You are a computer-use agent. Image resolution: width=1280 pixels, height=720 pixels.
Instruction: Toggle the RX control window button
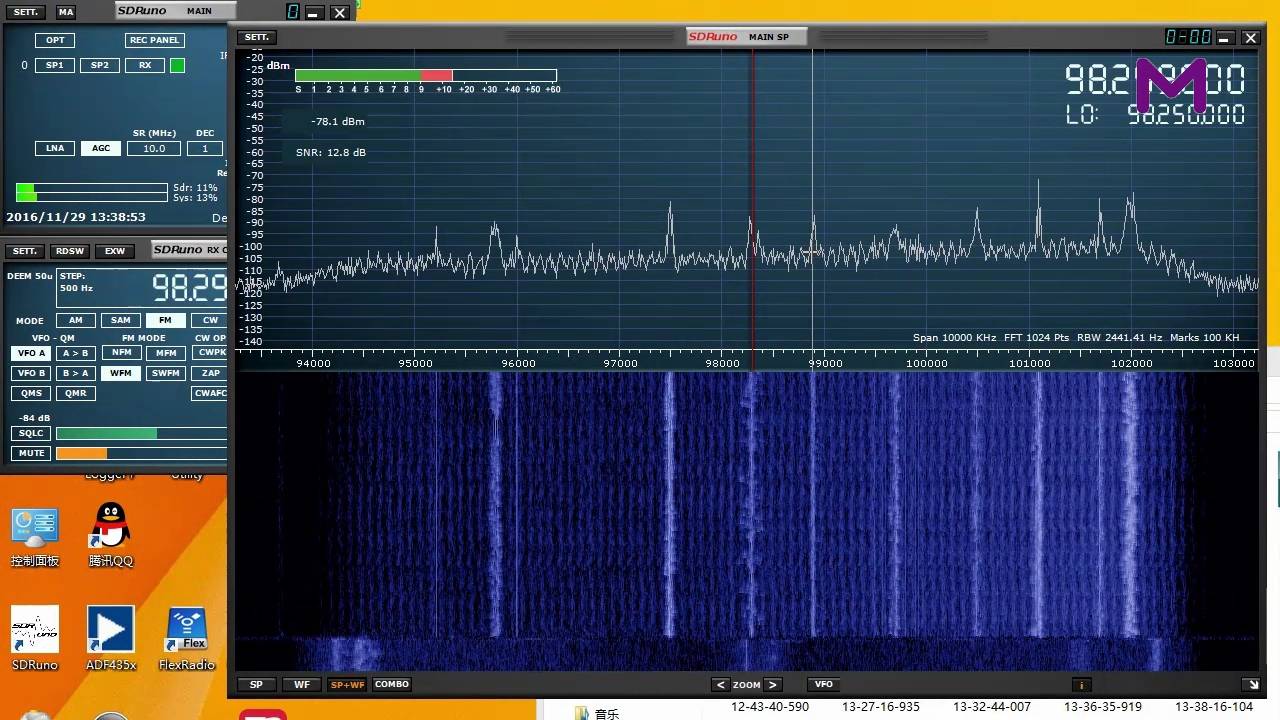[x=145, y=65]
